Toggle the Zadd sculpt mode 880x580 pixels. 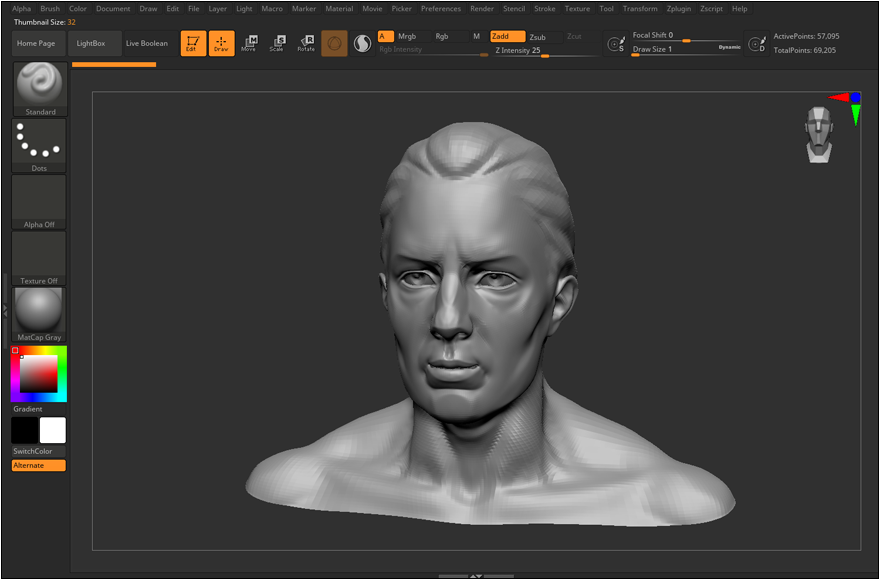[506, 37]
